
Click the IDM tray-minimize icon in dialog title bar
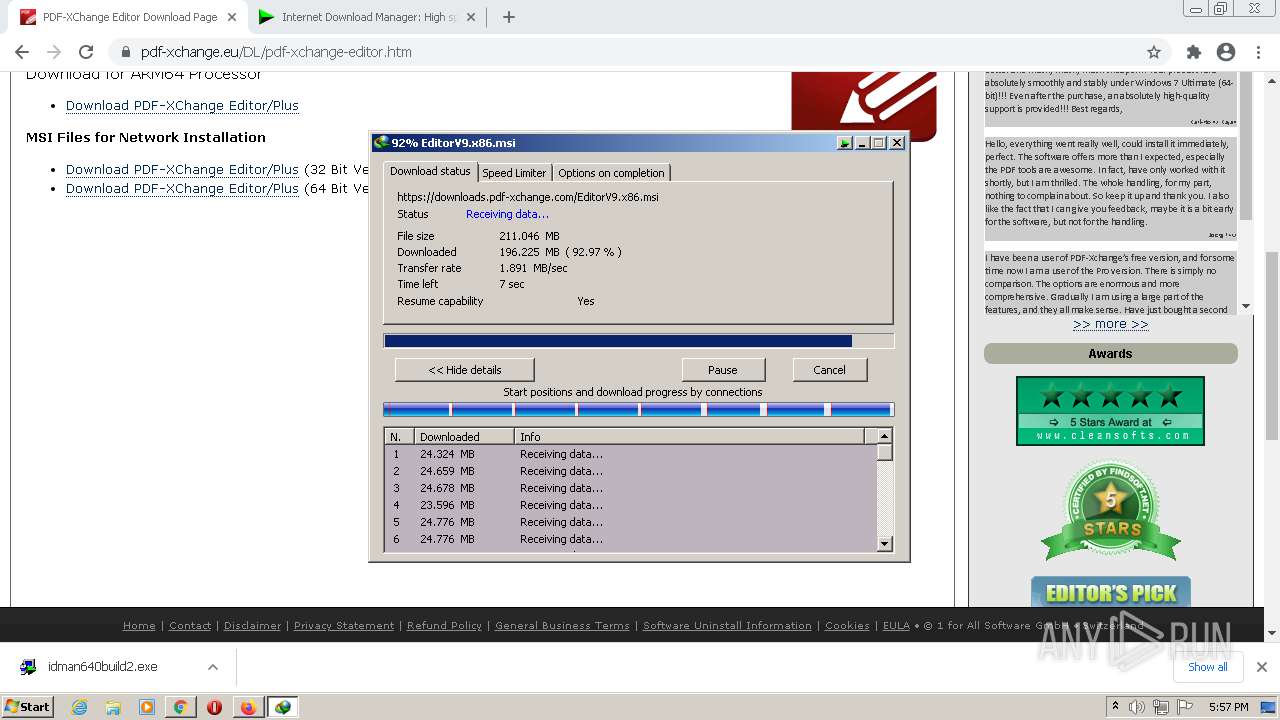pyautogui.click(x=845, y=143)
